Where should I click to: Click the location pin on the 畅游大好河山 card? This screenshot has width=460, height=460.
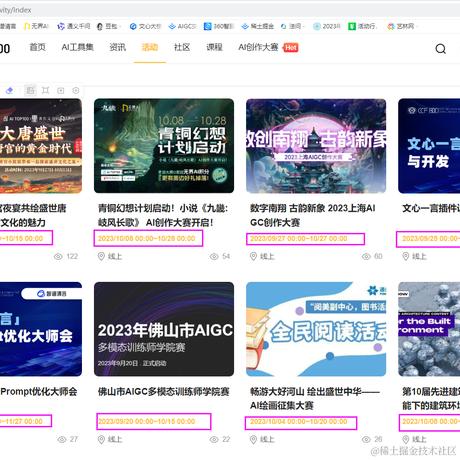(253, 439)
